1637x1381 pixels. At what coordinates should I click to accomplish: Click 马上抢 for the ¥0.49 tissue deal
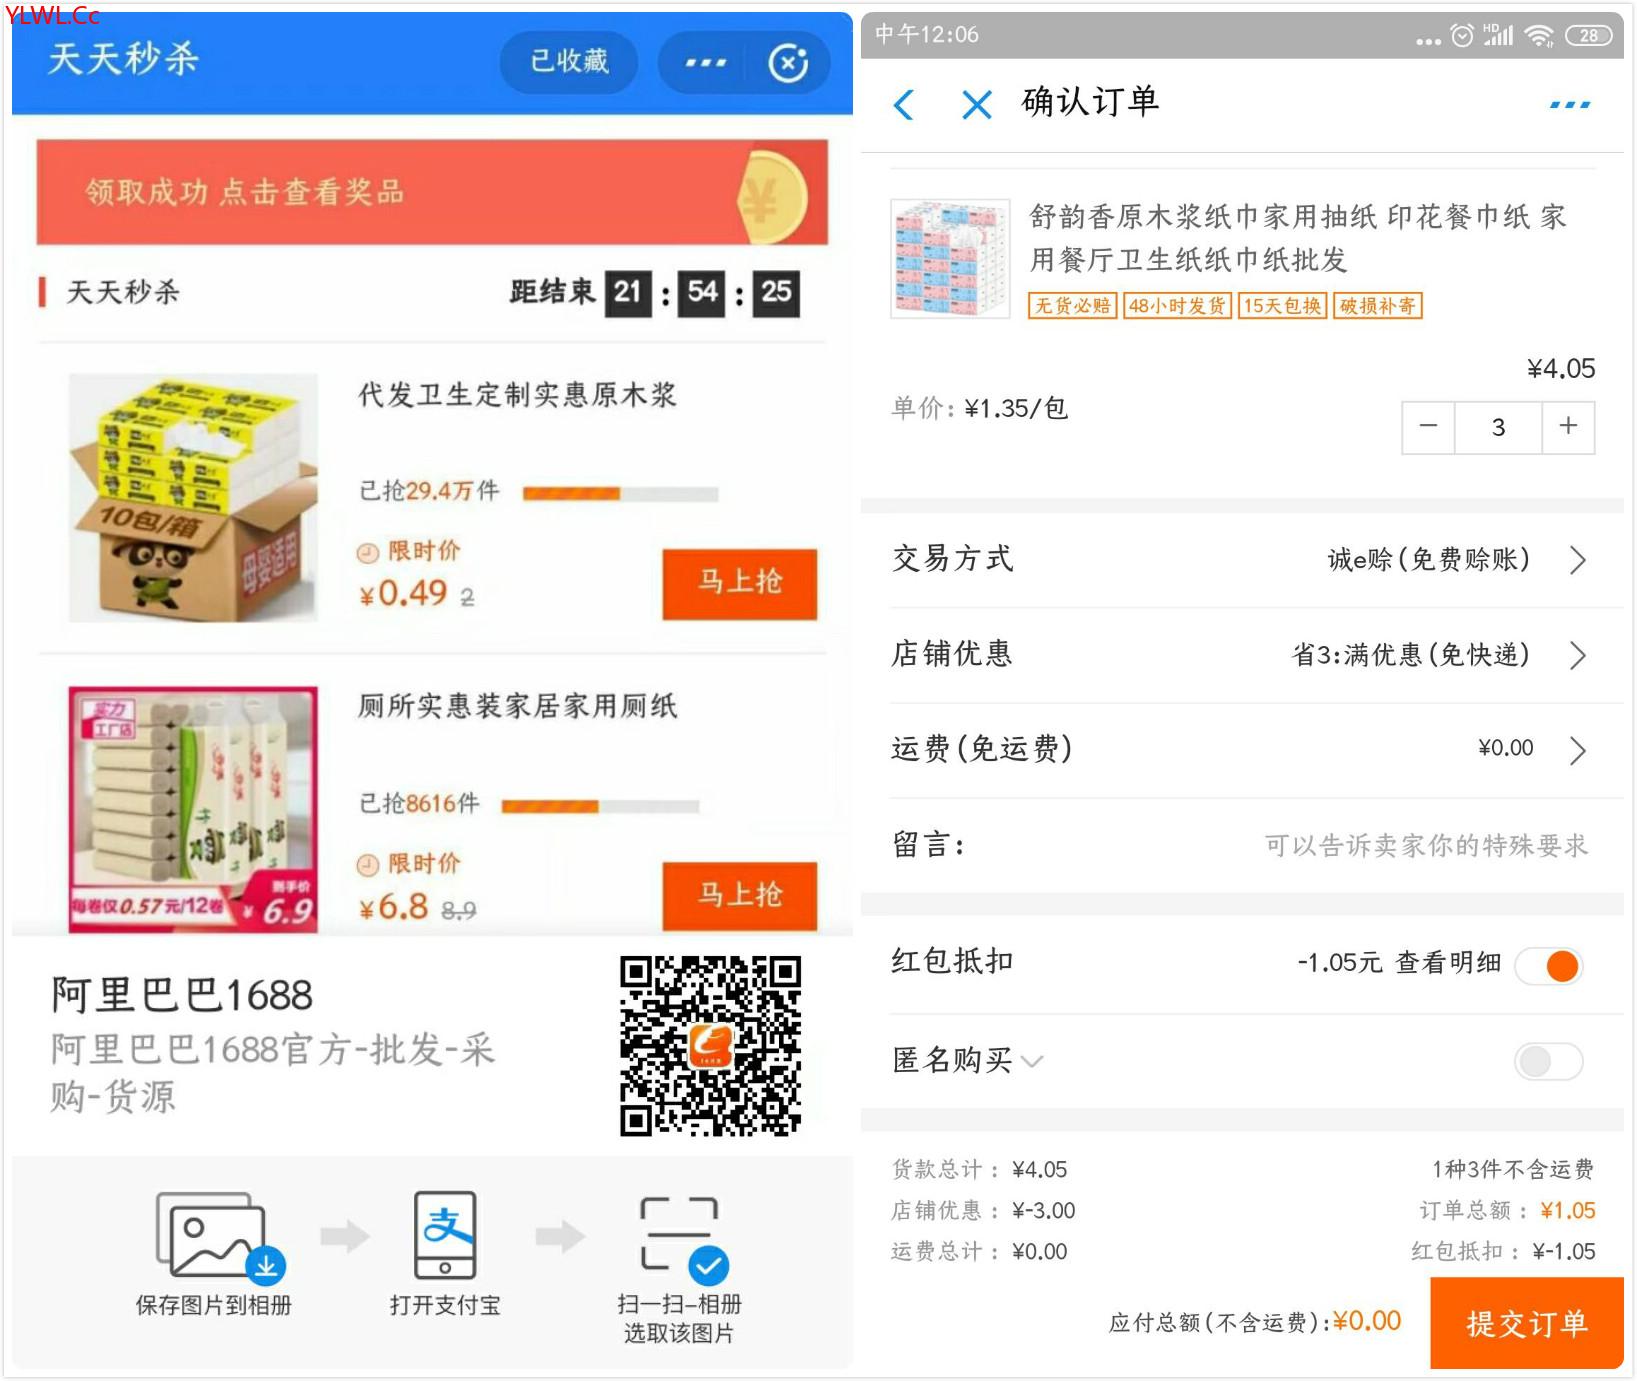739,583
